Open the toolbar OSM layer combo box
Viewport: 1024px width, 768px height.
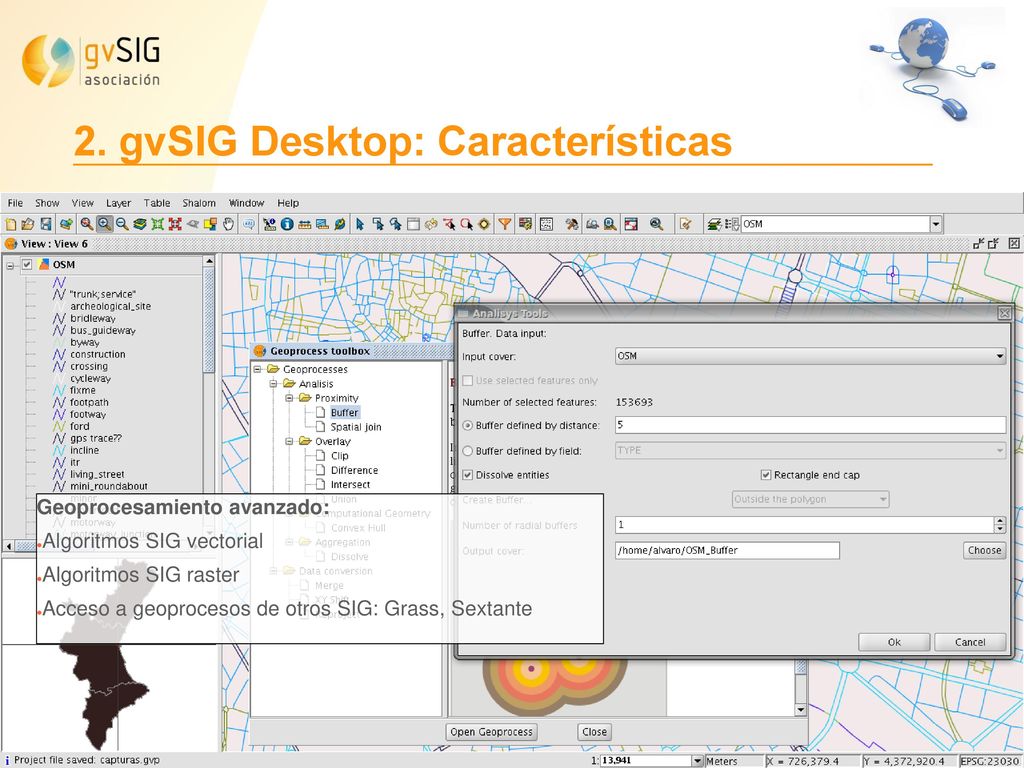[x=842, y=224]
